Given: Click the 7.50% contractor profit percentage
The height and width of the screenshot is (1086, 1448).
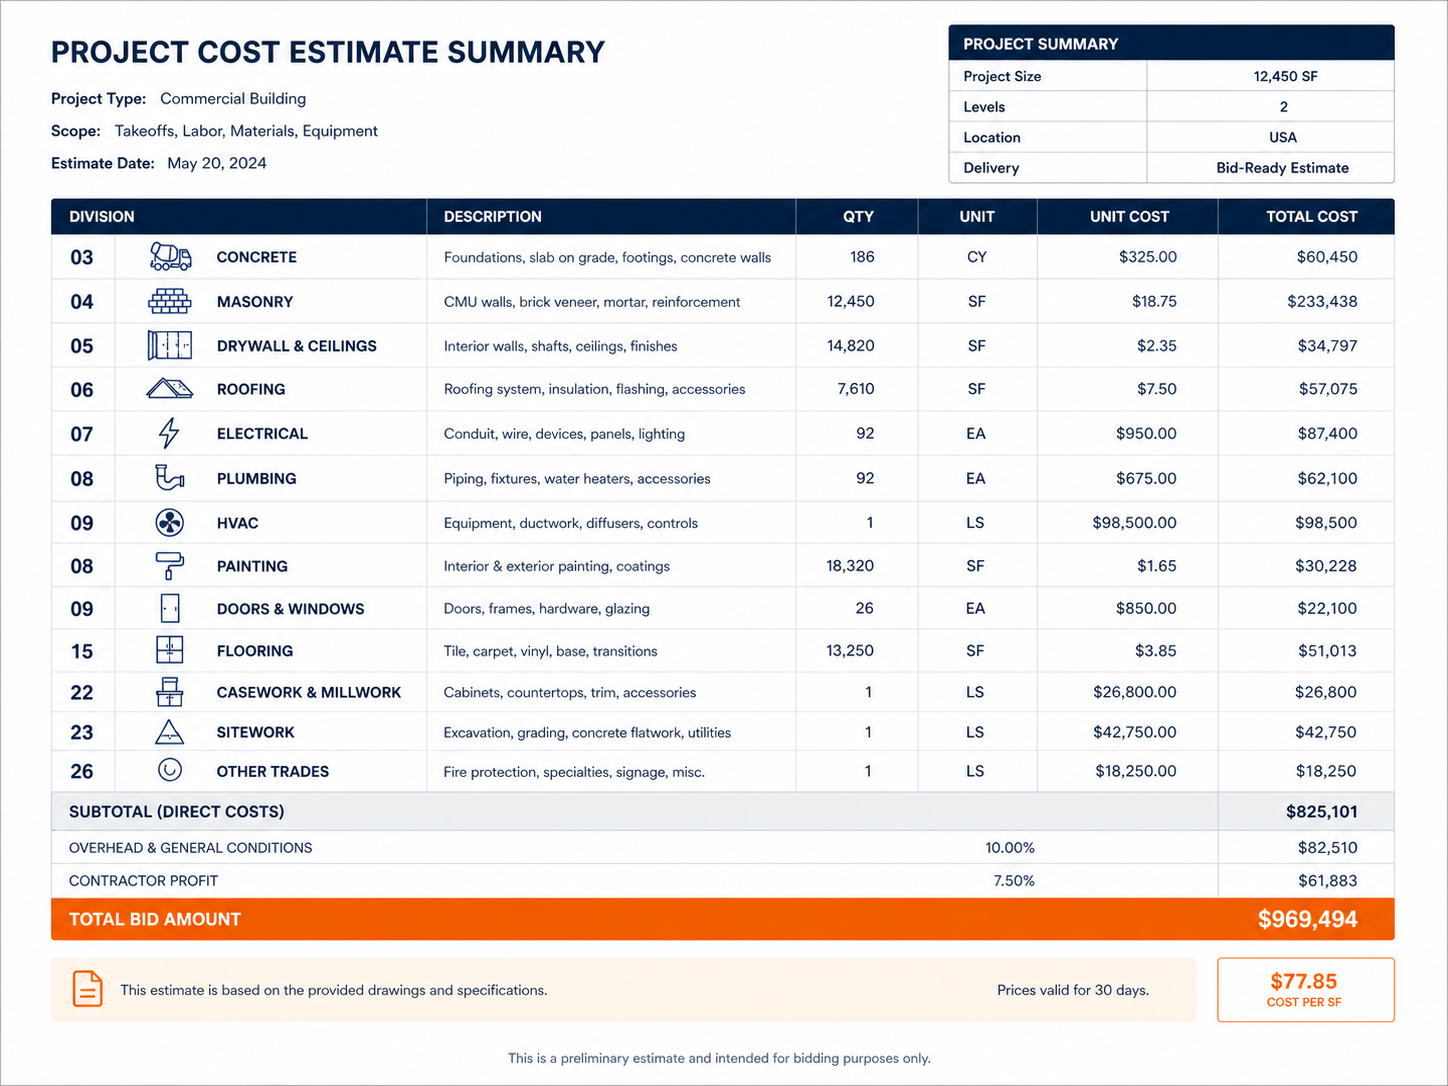Looking at the screenshot, I should pos(1014,880).
